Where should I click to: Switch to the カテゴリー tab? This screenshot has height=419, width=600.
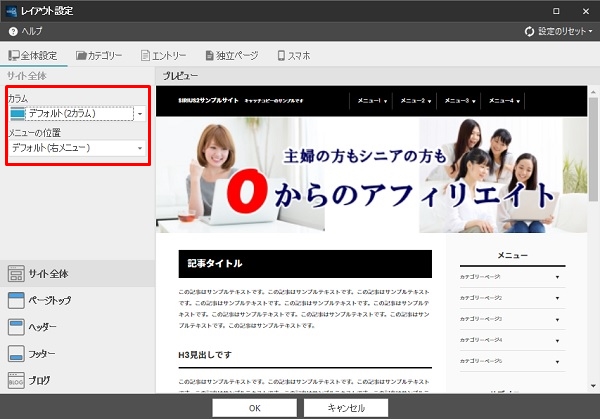click(99, 55)
